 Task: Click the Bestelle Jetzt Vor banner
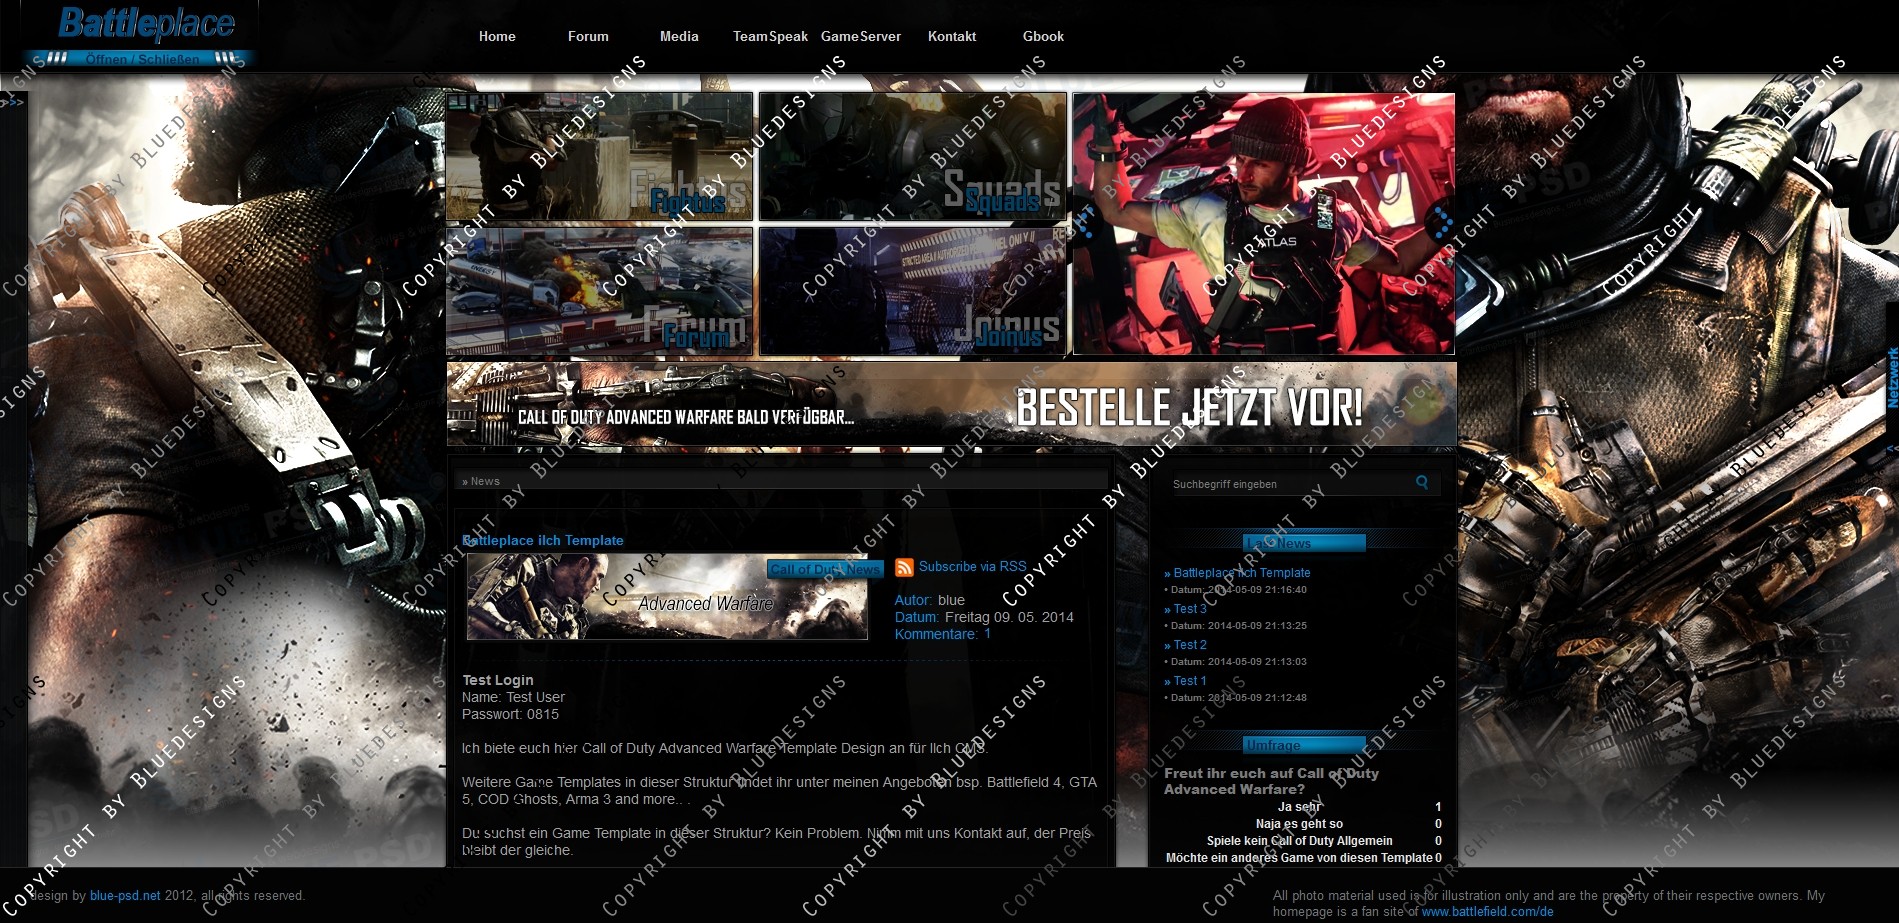[951, 404]
